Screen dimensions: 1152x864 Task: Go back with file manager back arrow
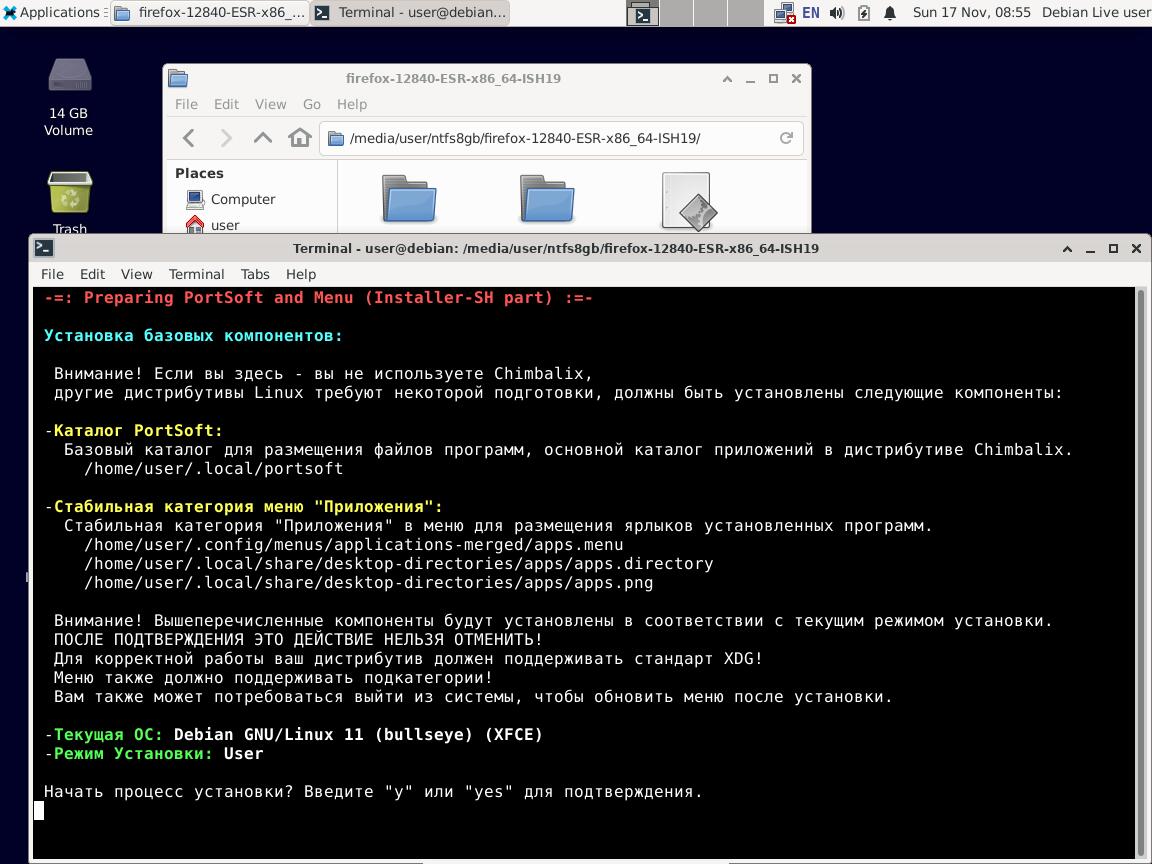click(190, 138)
